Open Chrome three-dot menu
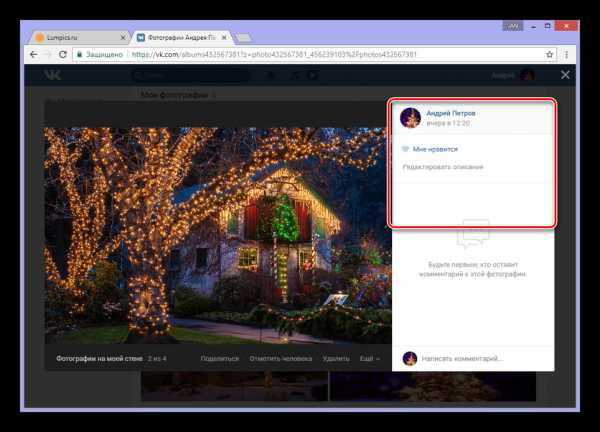600x432 pixels. (567, 54)
